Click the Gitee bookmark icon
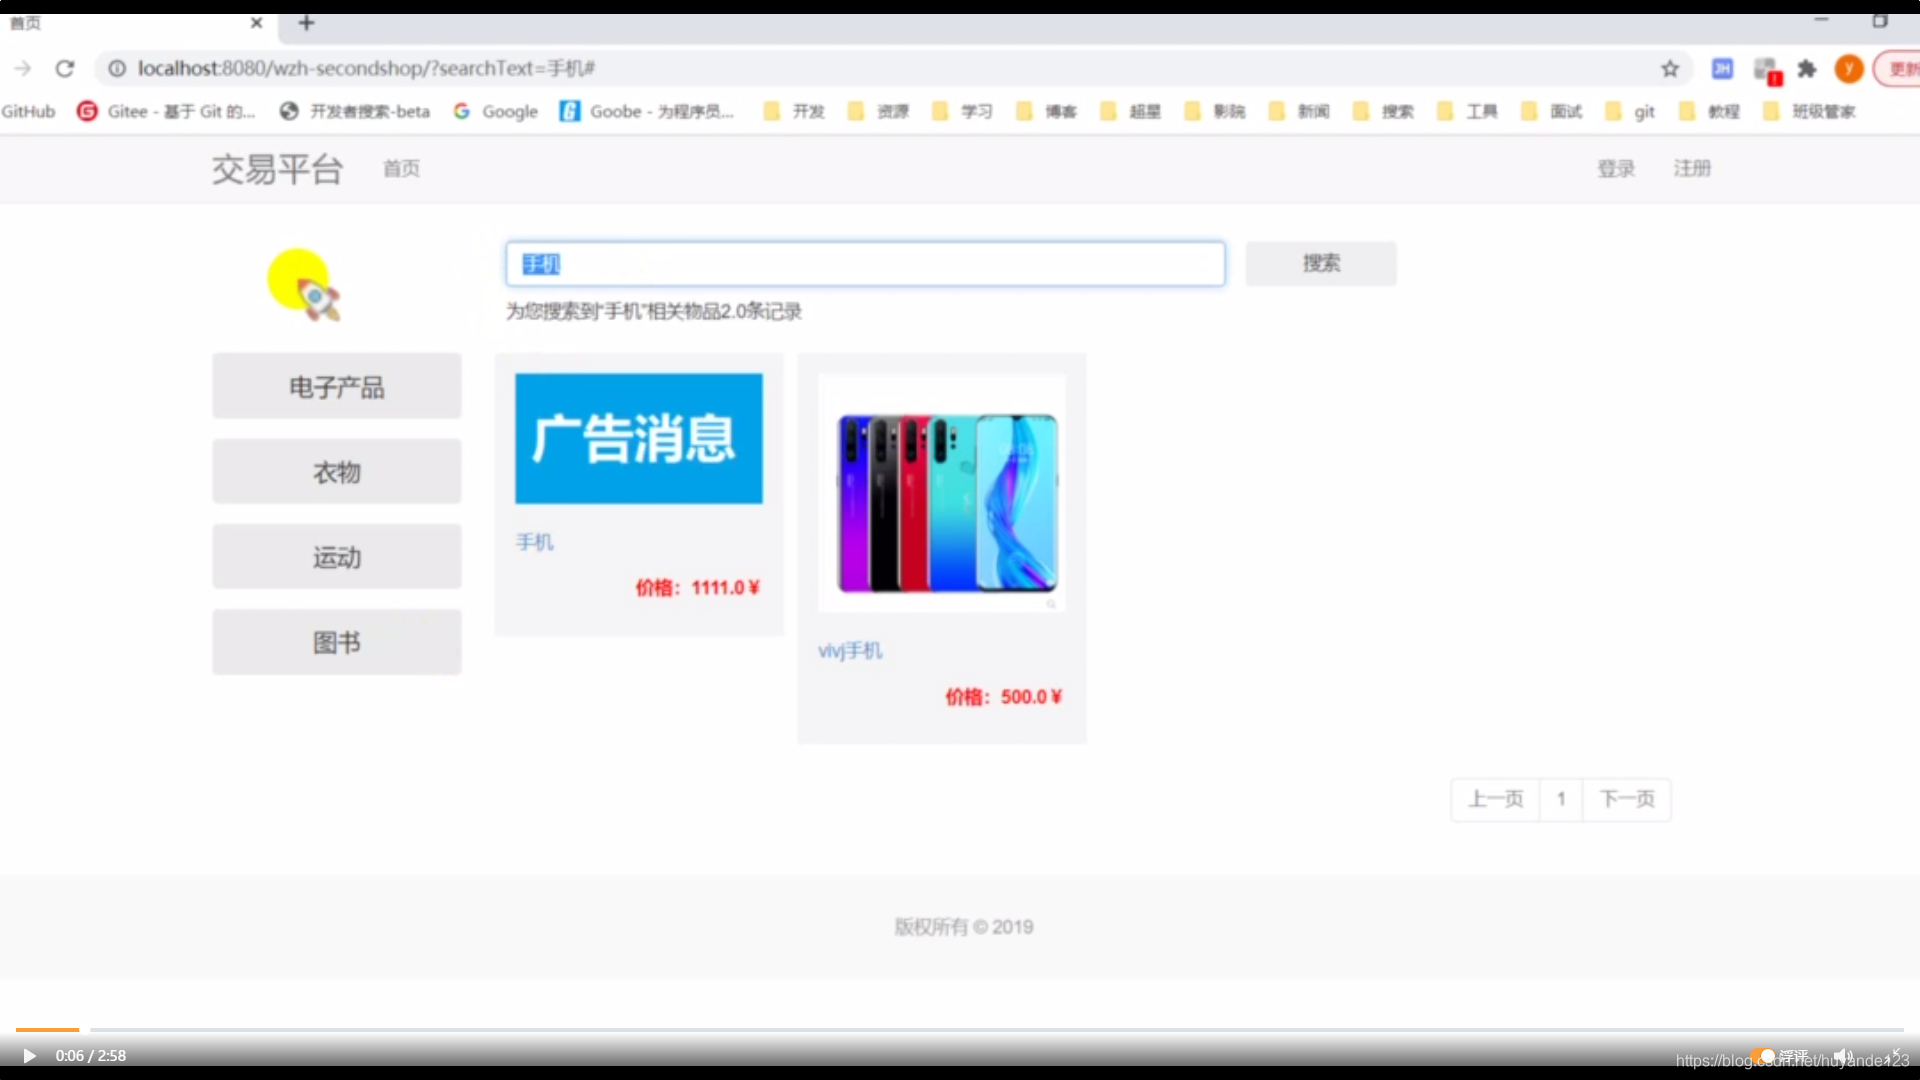Viewport: 1920px width, 1080px height. click(x=87, y=111)
